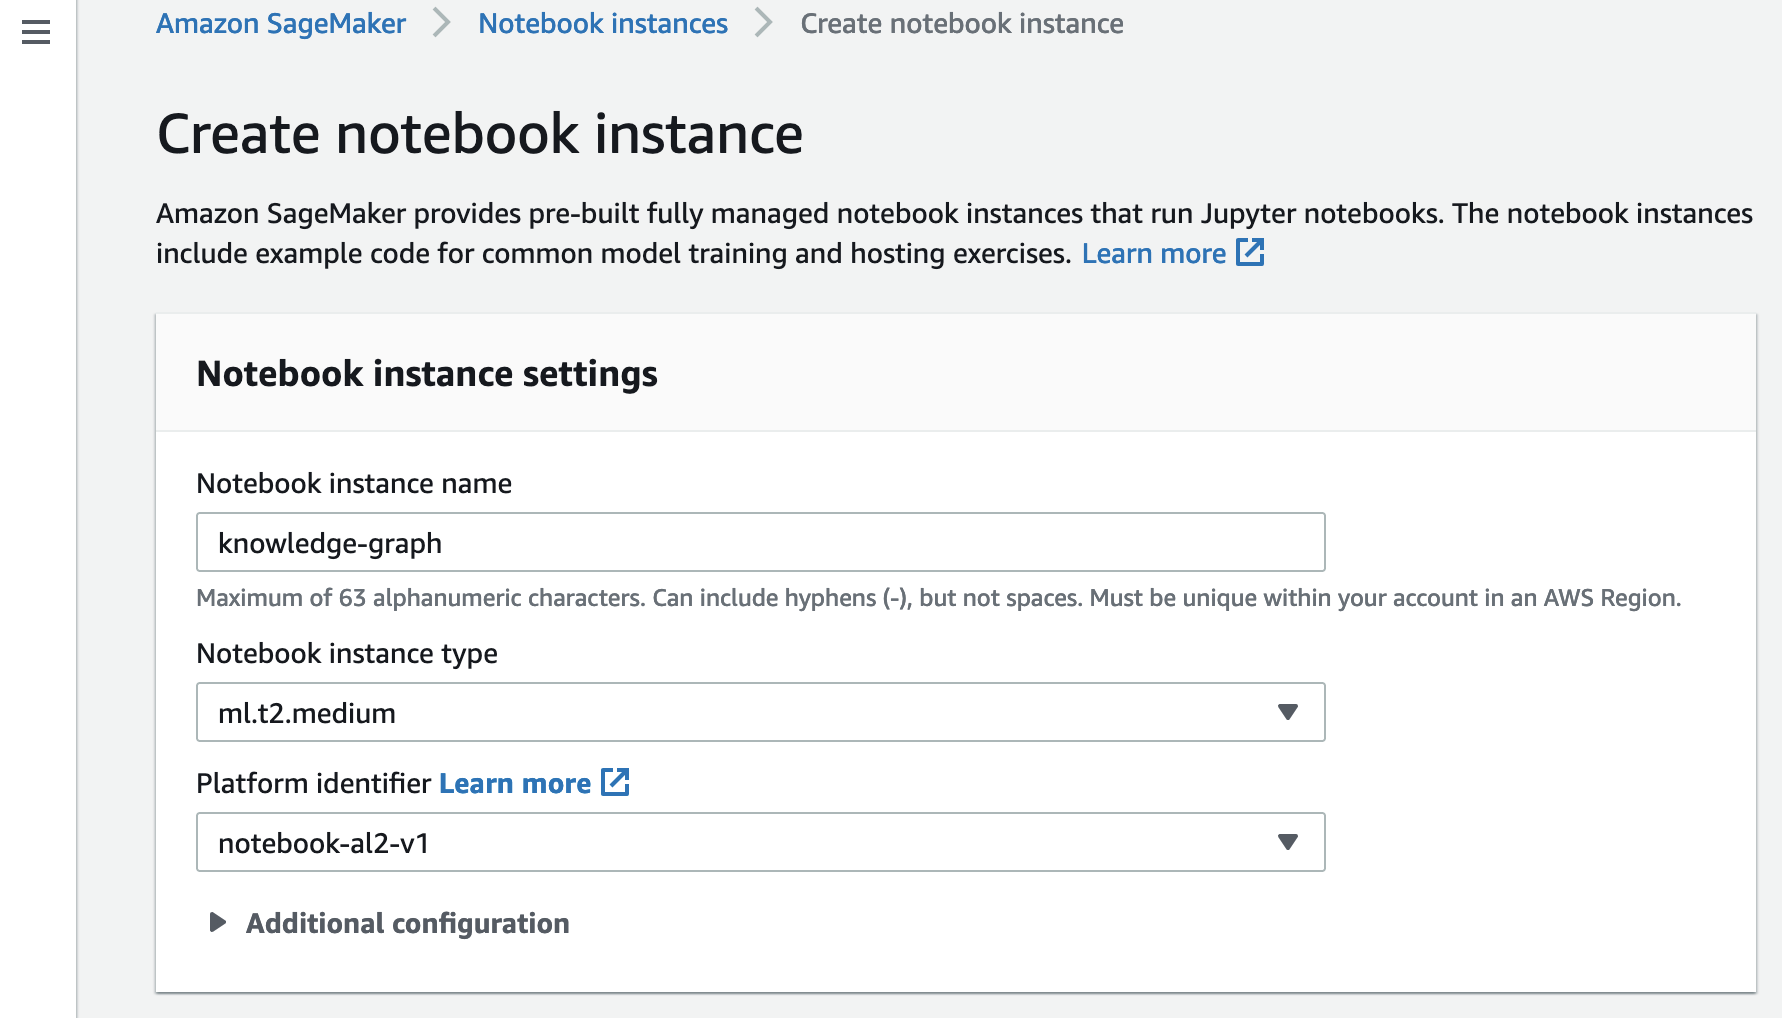Click the Notebook instance type label
The width and height of the screenshot is (1782, 1018).
point(347,653)
